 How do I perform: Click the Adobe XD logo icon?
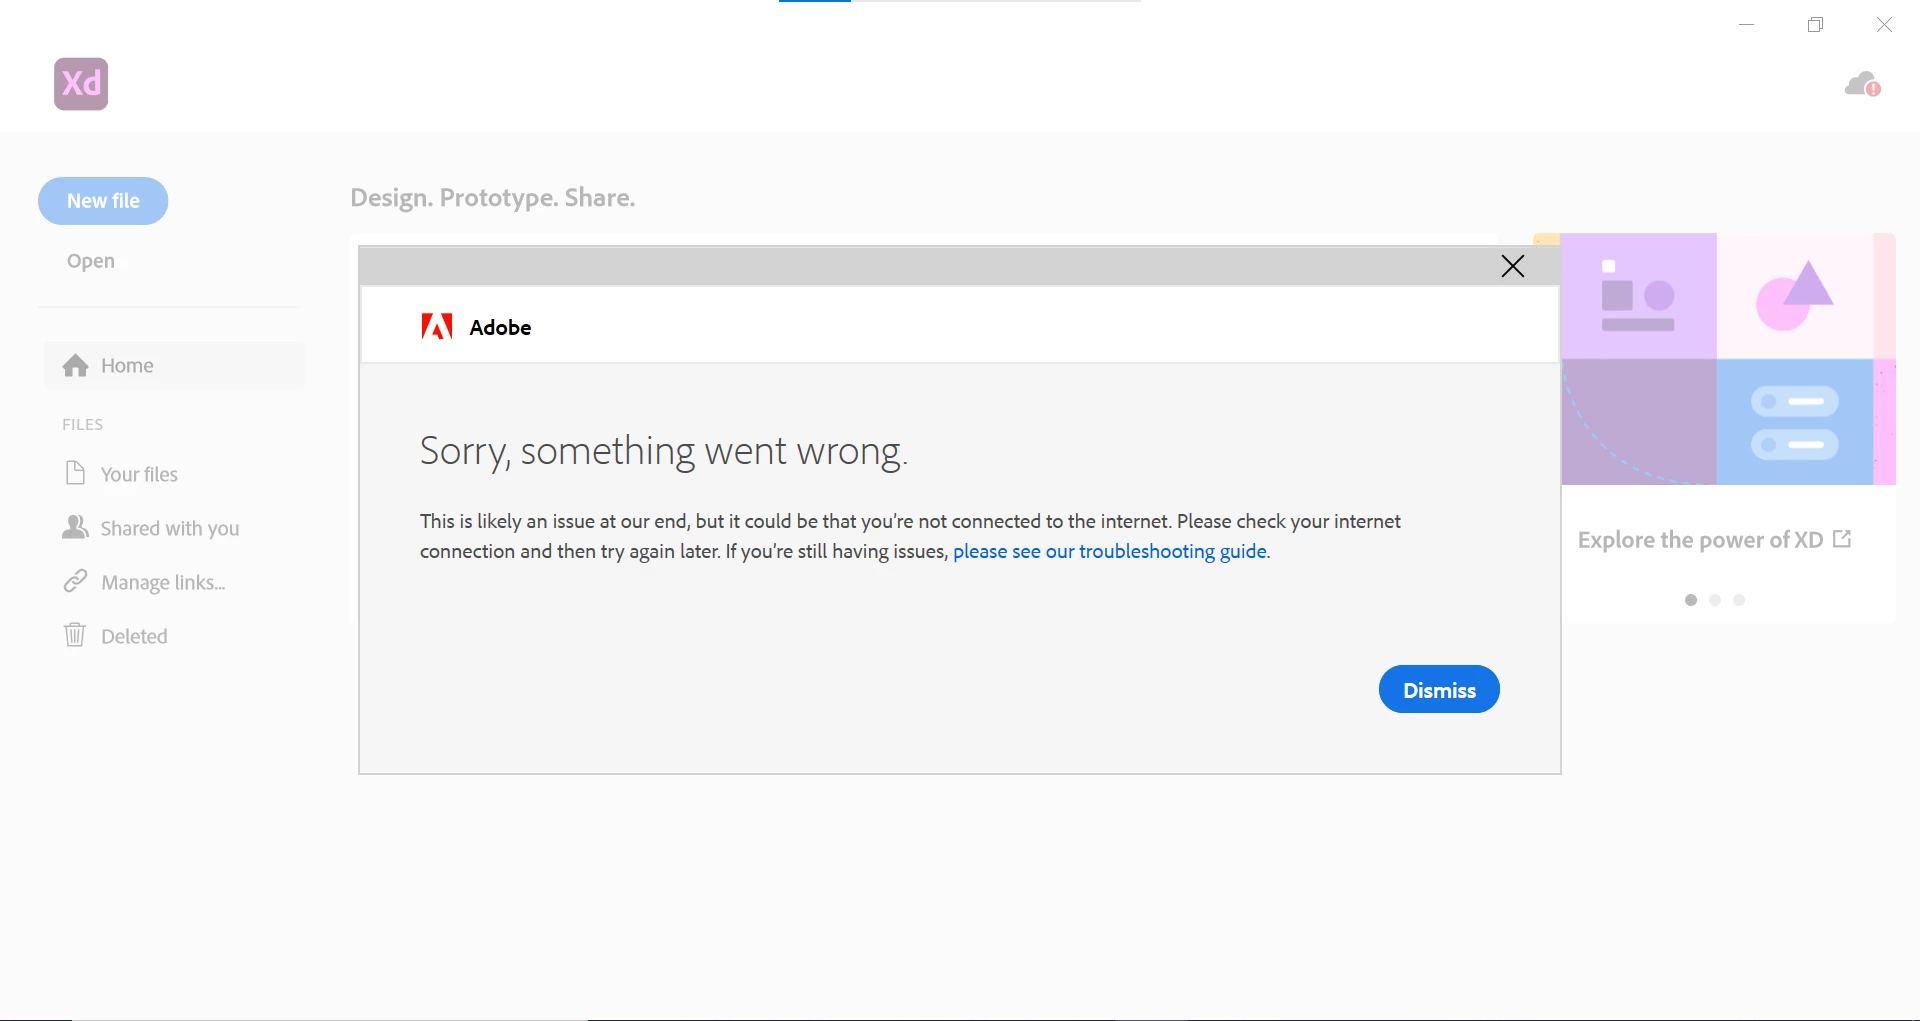pos(81,84)
